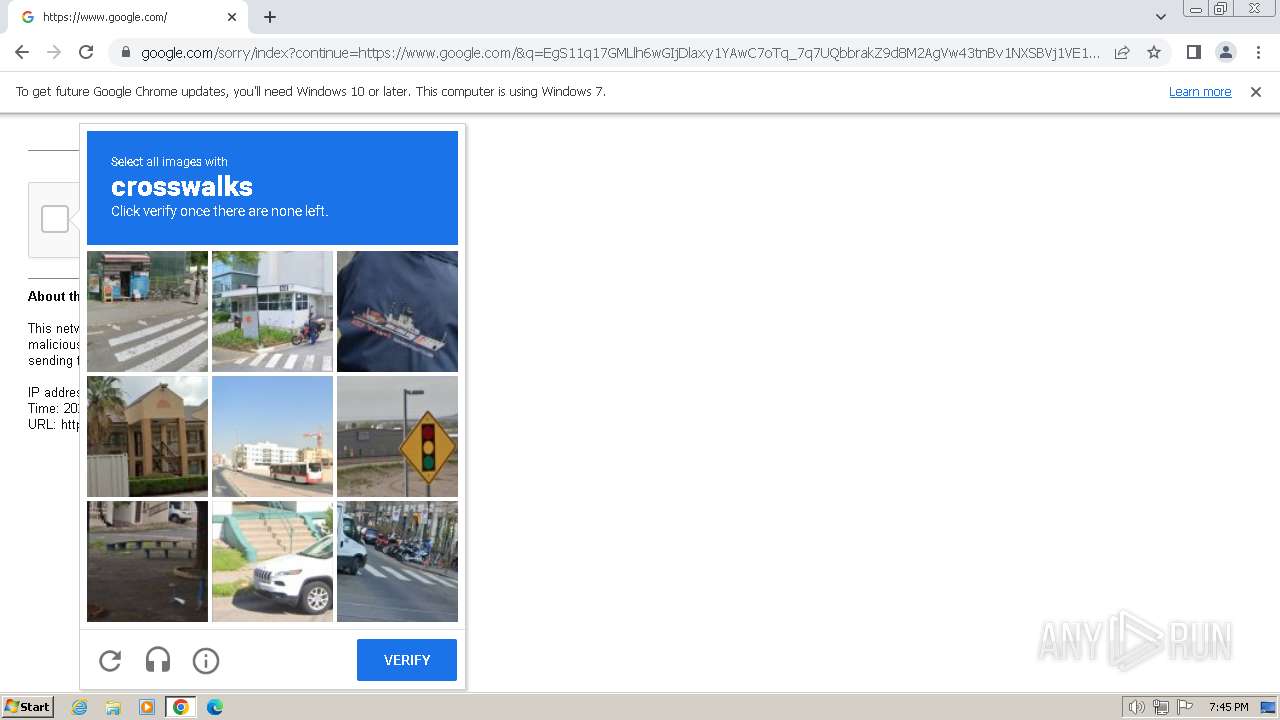Reload the page with the refresh icon
Viewport: 1280px width, 720px height.
[x=86, y=52]
